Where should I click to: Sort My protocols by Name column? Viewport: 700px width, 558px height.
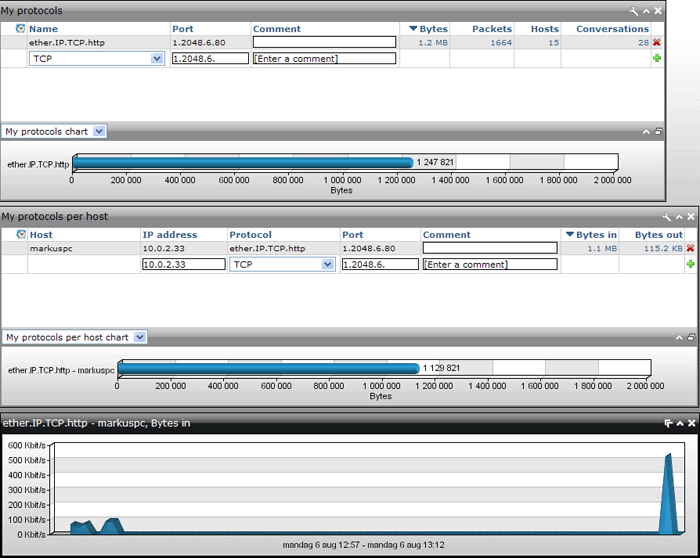[x=43, y=29]
